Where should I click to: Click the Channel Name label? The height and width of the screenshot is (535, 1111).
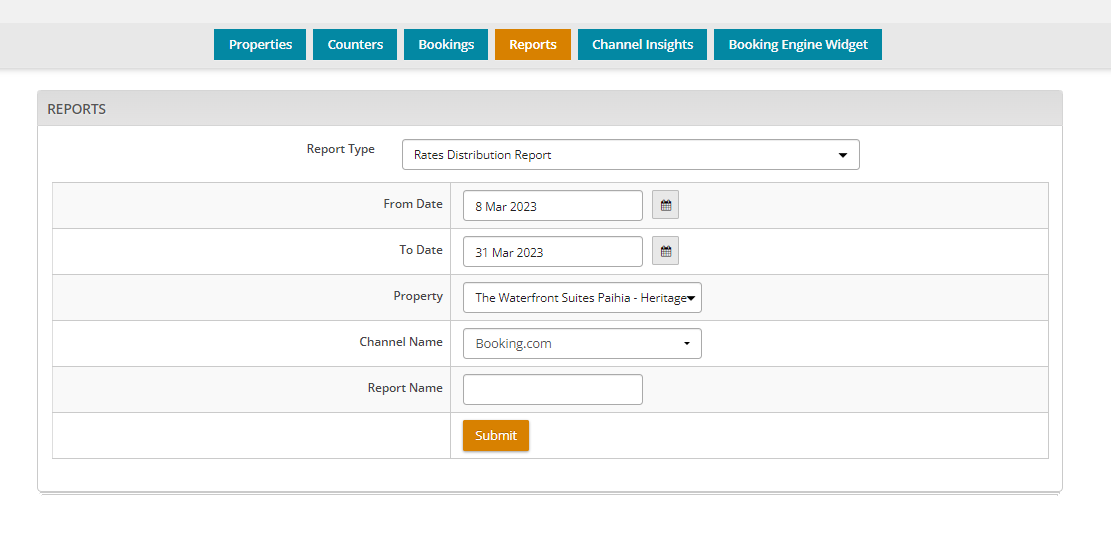[401, 342]
